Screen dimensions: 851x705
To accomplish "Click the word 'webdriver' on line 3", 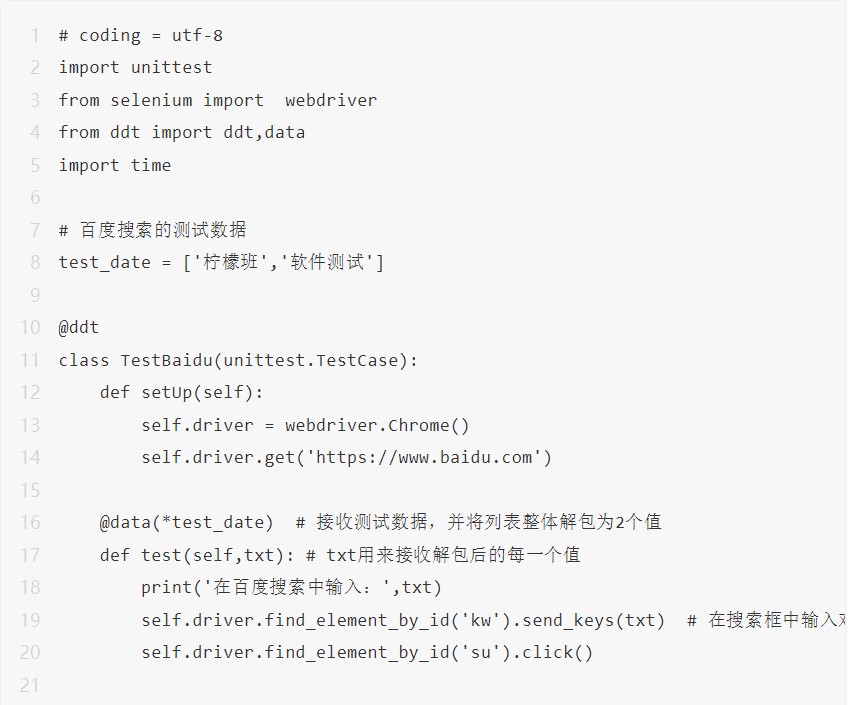I will pos(331,100).
